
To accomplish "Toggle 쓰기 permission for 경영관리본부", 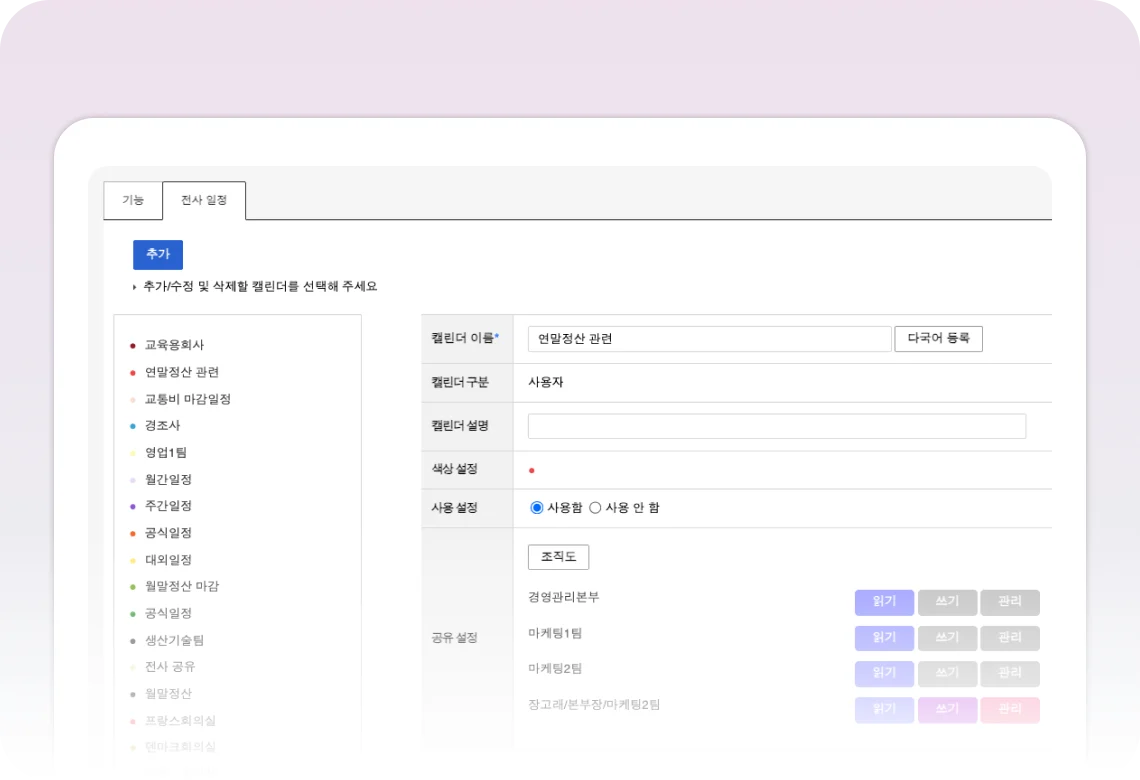I will coord(947,602).
